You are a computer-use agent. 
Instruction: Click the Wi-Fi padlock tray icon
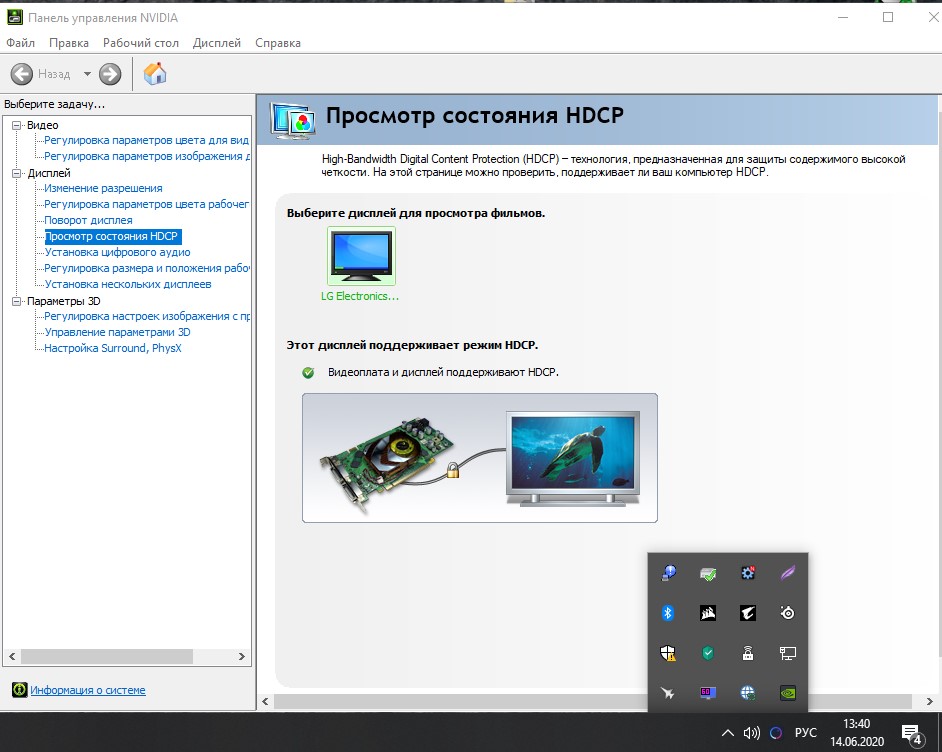(x=747, y=653)
